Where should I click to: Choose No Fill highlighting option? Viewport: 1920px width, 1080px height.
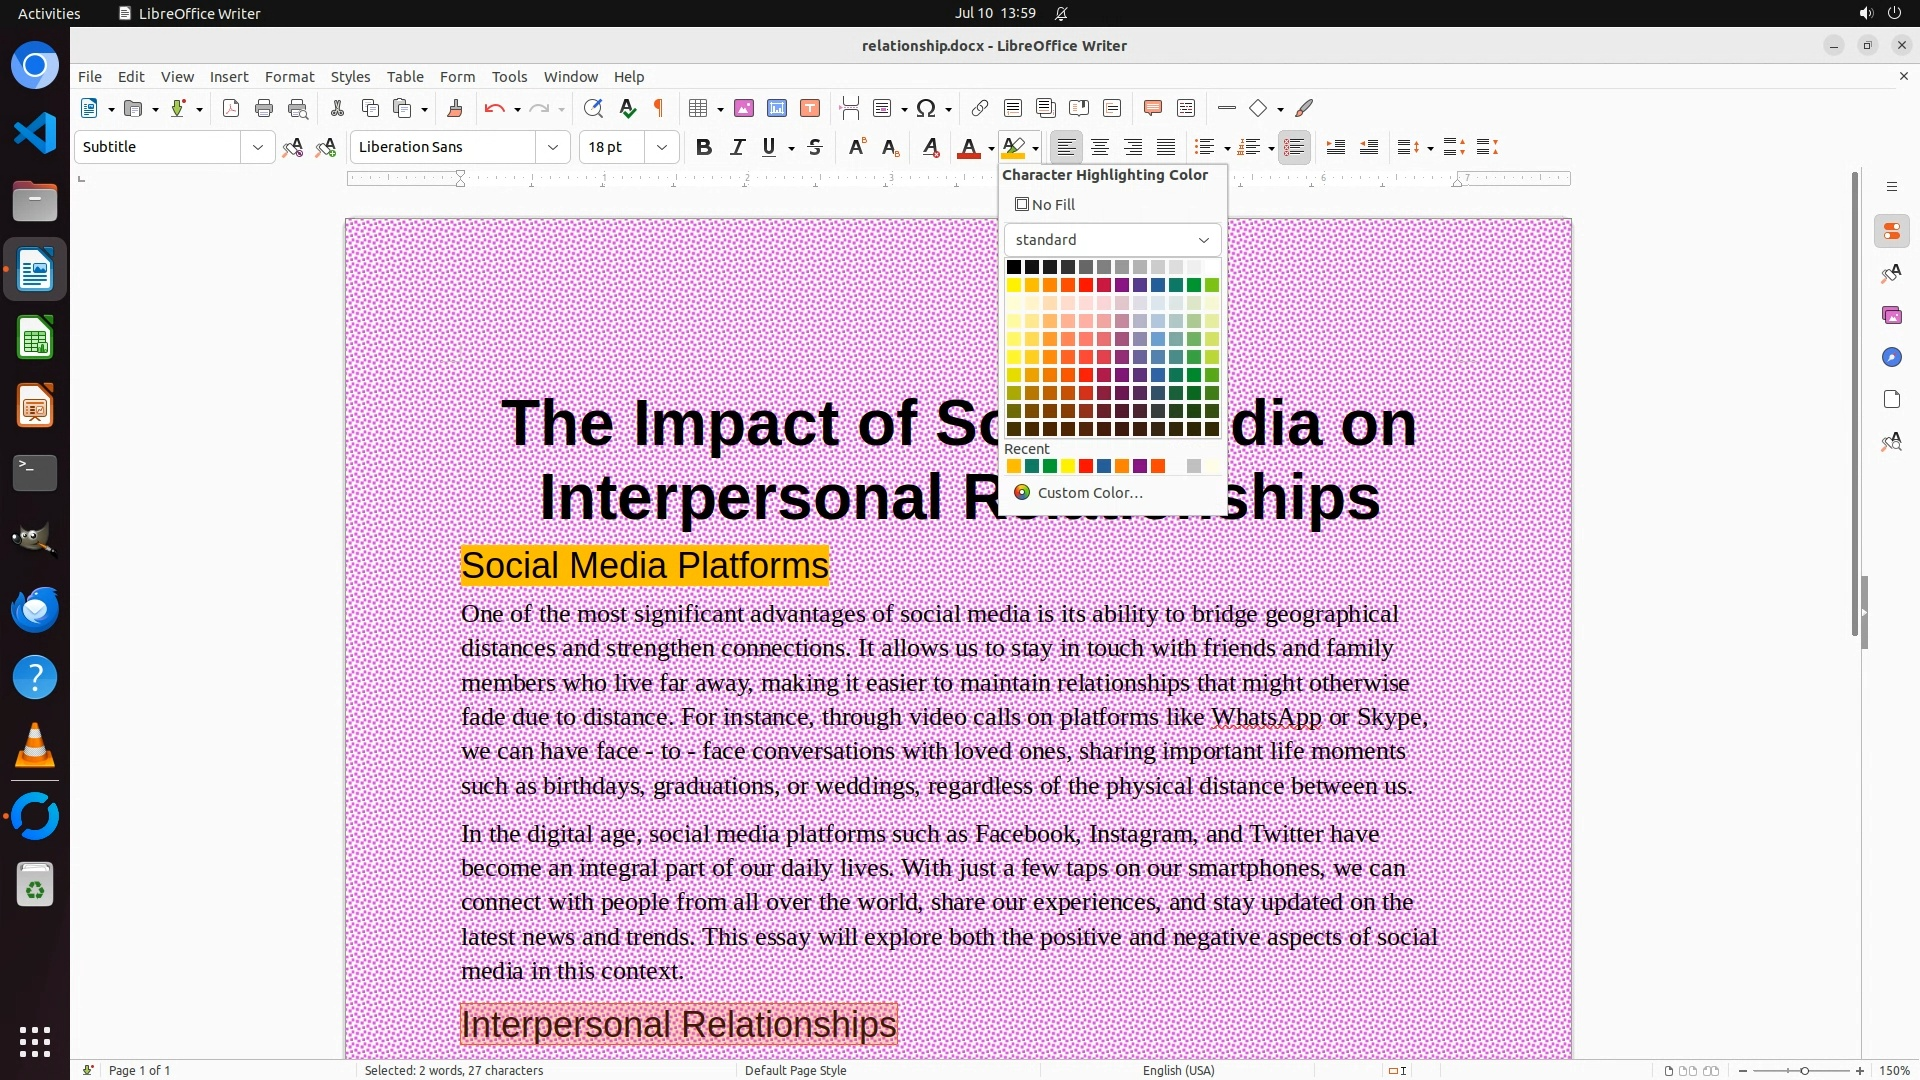[1045, 205]
